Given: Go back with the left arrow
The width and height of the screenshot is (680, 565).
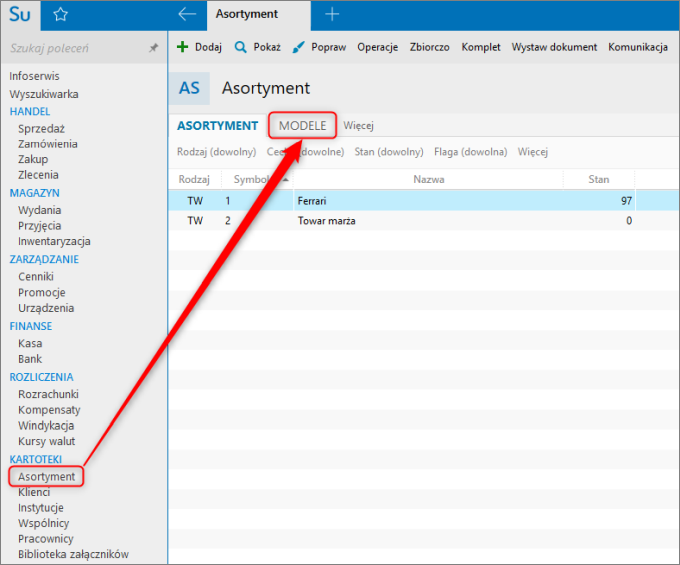Looking at the screenshot, I should click(187, 14).
